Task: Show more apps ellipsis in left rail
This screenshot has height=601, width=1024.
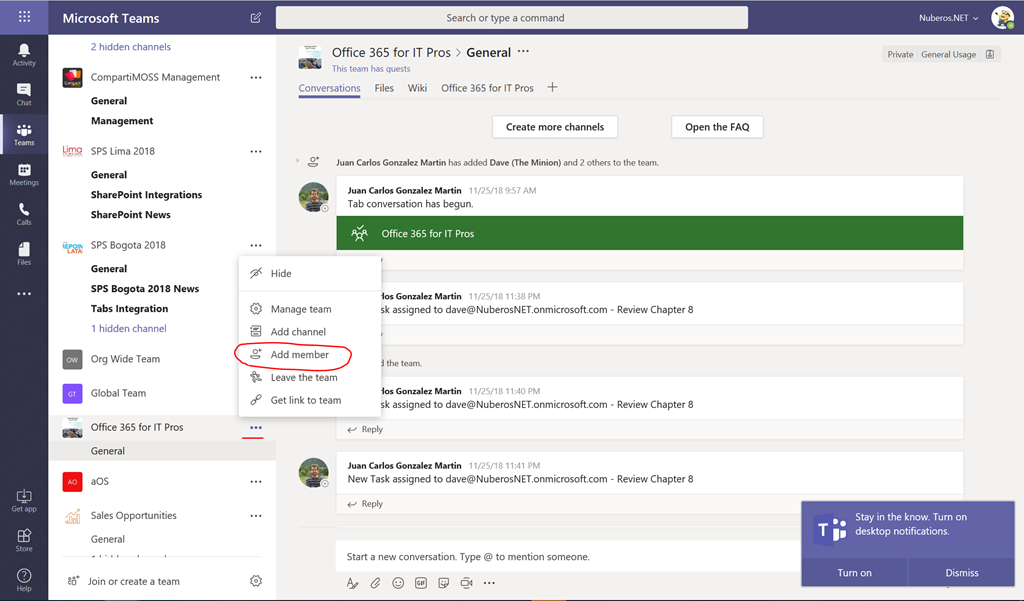Action: [24, 294]
